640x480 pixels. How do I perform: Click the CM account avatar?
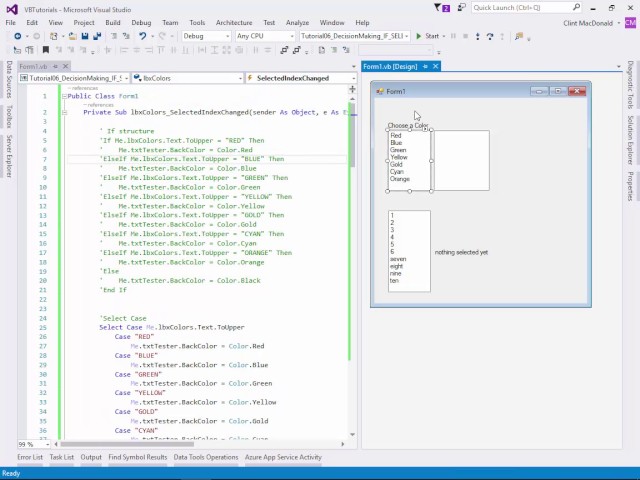click(630, 23)
